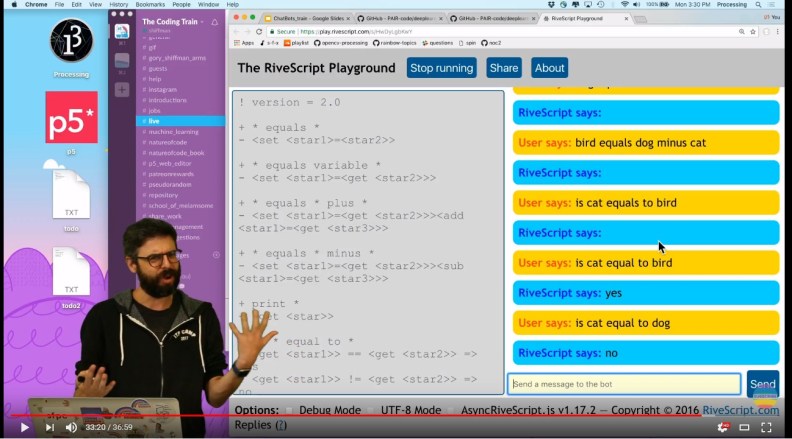Enter fullscreen in the video player

coord(766,427)
